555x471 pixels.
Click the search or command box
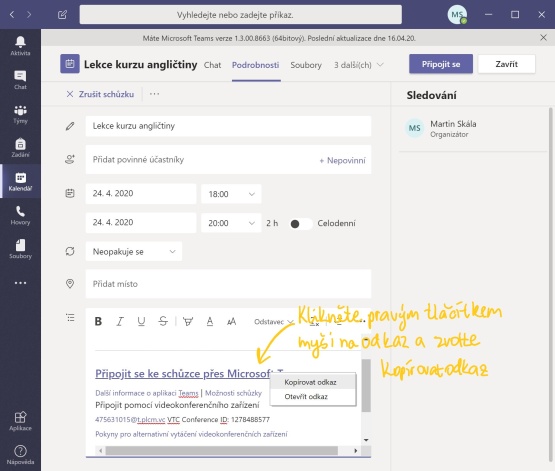(241, 15)
